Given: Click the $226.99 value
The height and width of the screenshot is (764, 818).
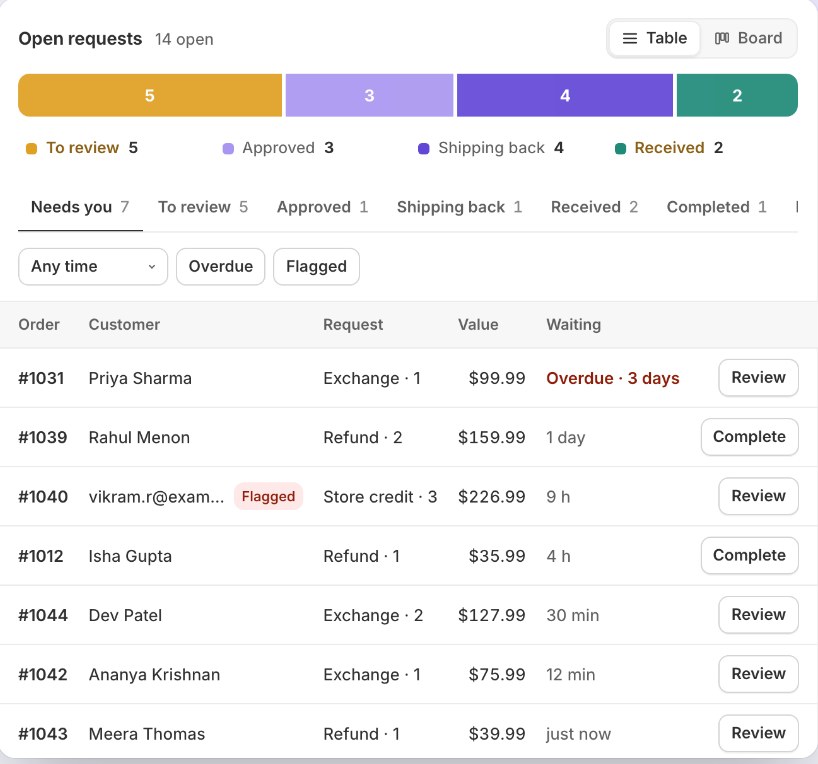Looking at the screenshot, I should (x=491, y=496).
